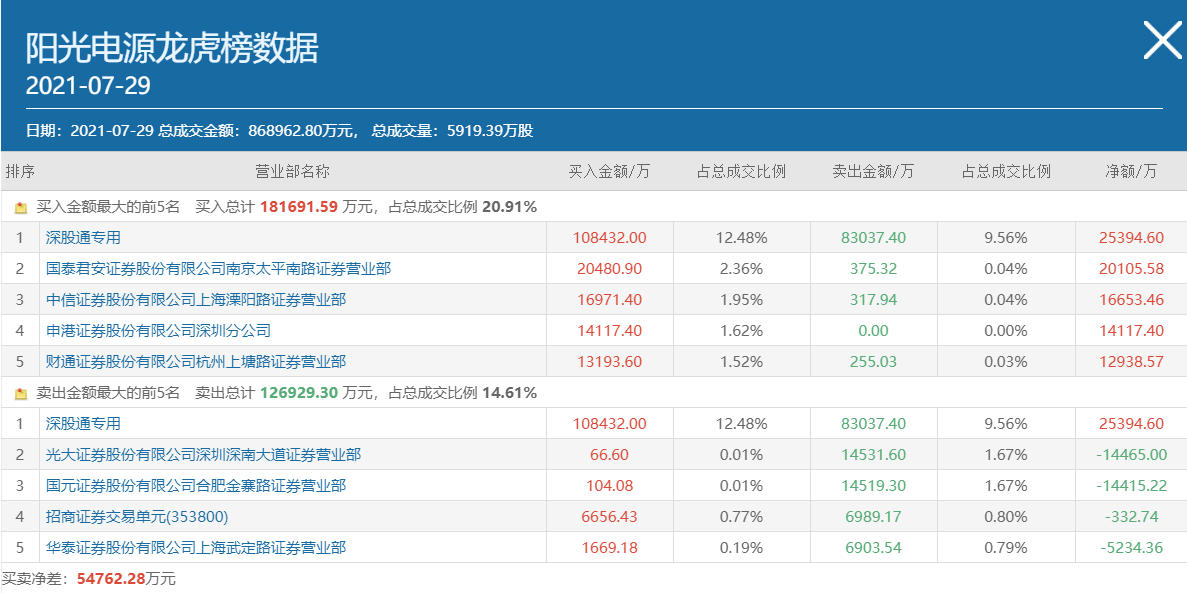The height and width of the screenshot is (593, 1187).
Task: Select net amount -5234.36
Action: [1131, 548]
